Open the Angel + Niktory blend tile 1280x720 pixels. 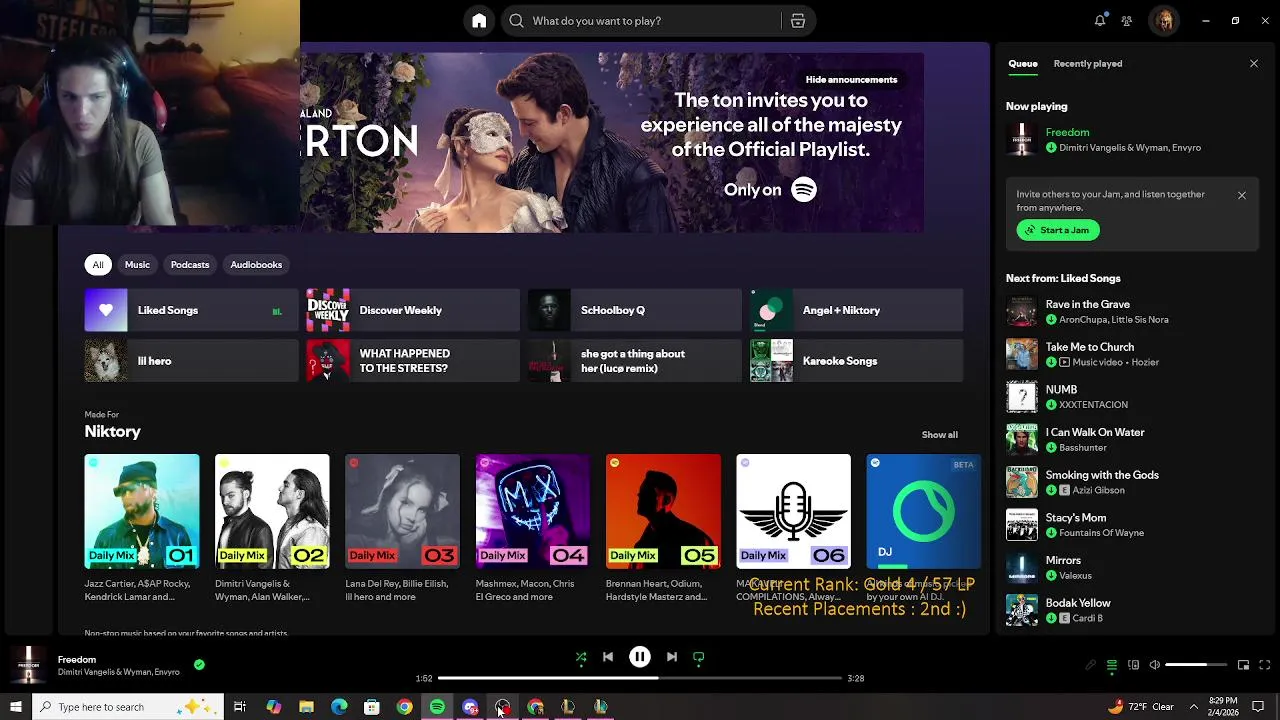click(x=857, y=310)
